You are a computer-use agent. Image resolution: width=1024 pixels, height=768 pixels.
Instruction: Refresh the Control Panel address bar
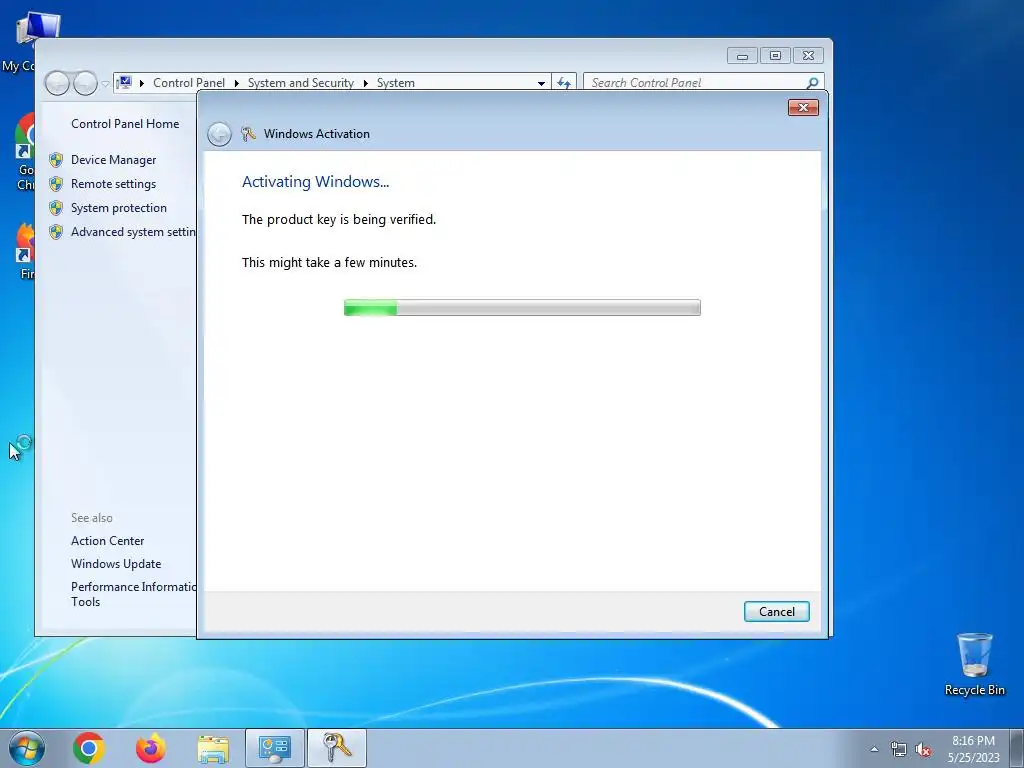point(564,83)
